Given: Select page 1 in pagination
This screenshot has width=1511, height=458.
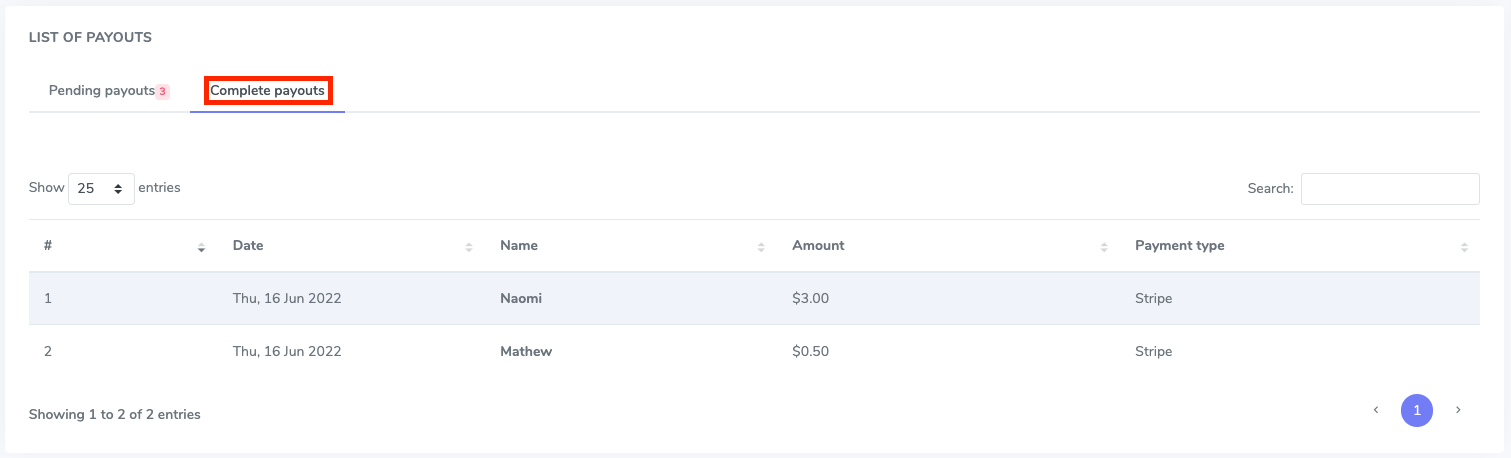Looking at the screenshot, I should click(1417, 410).
